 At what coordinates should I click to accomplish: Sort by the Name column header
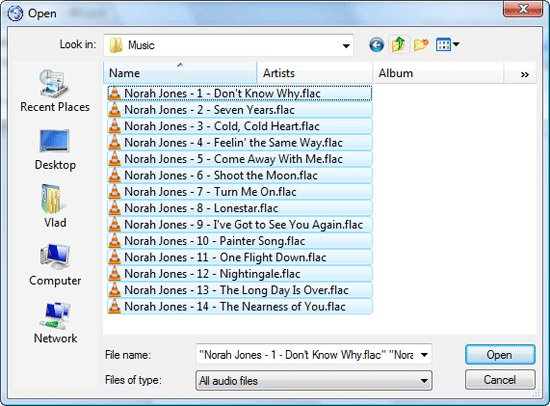180,73
